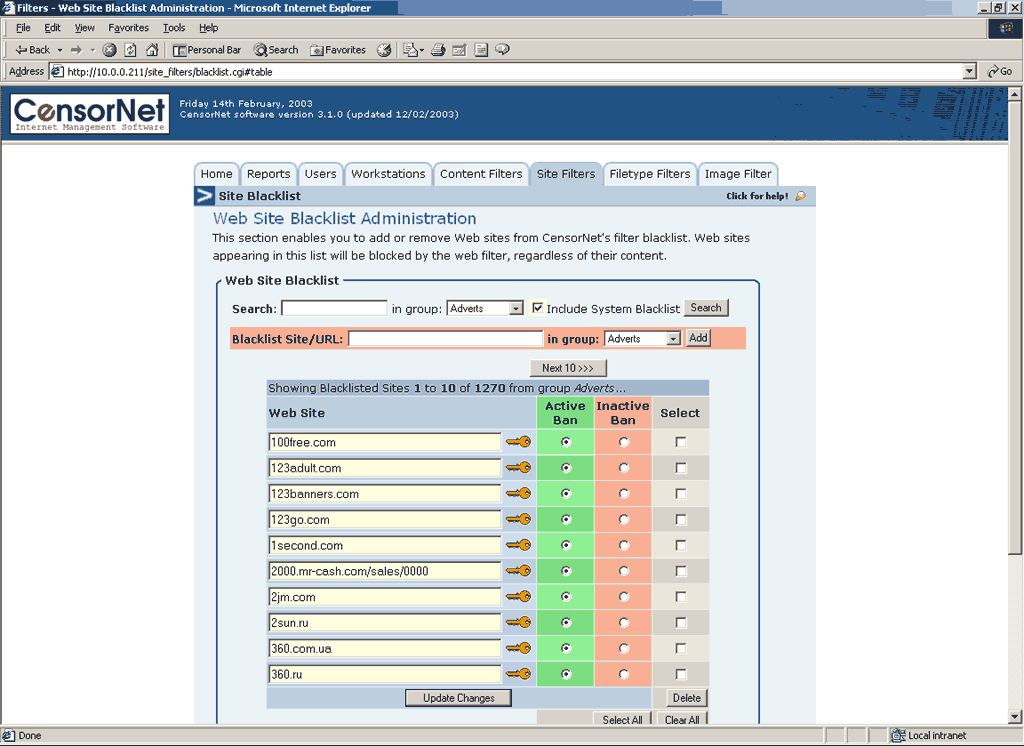Toggle Include System Blacklist checkbox
The image size is (1024, 747).
tap(537, 308)
